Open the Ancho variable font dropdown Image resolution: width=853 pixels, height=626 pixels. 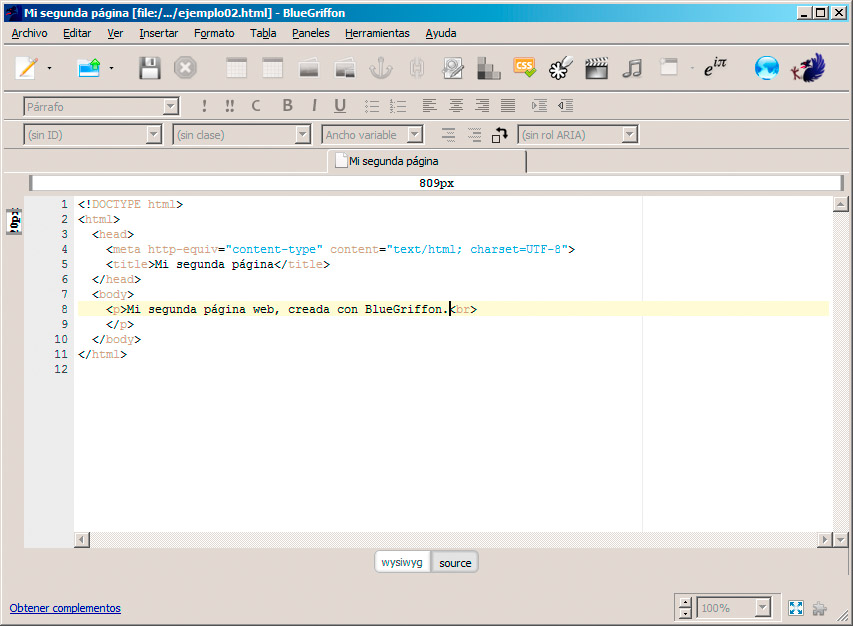372,134
